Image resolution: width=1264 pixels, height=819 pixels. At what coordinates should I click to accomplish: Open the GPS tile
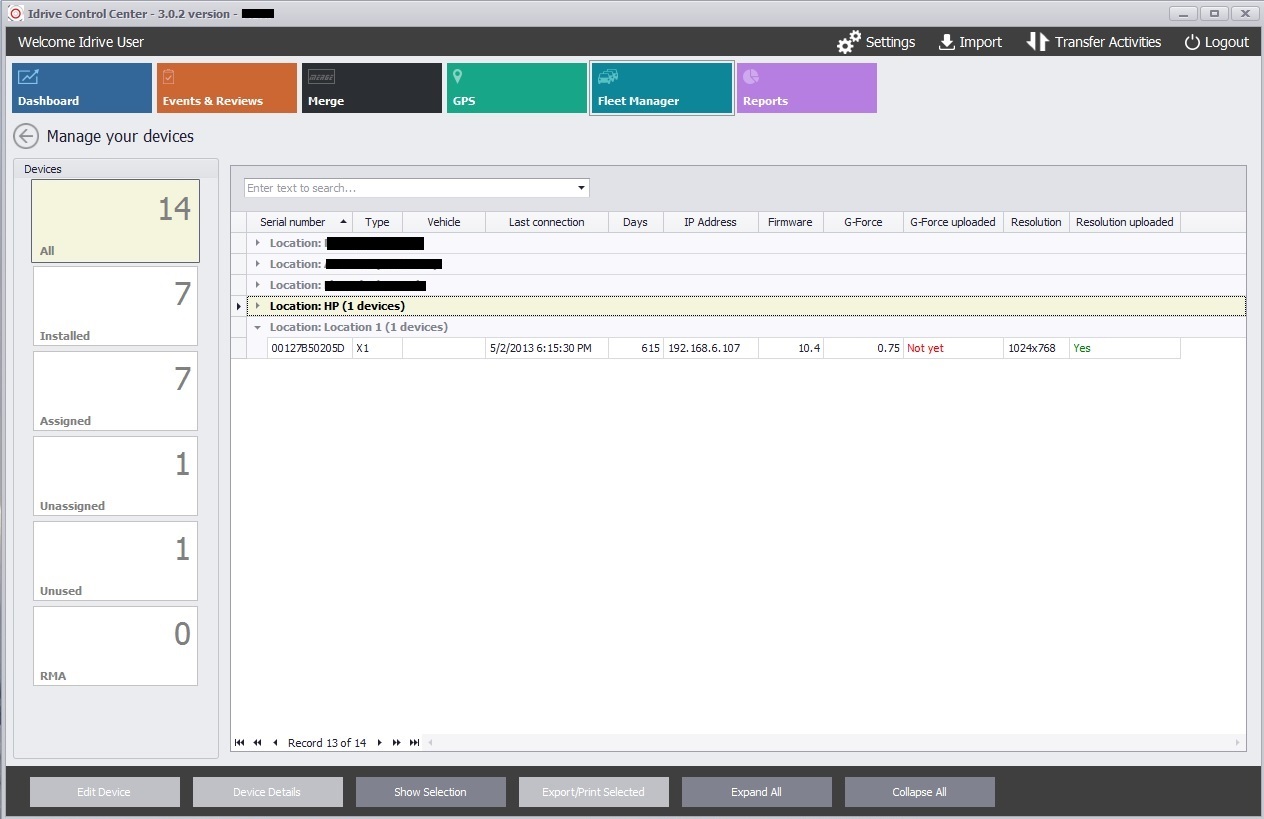(x=517, y=88)
